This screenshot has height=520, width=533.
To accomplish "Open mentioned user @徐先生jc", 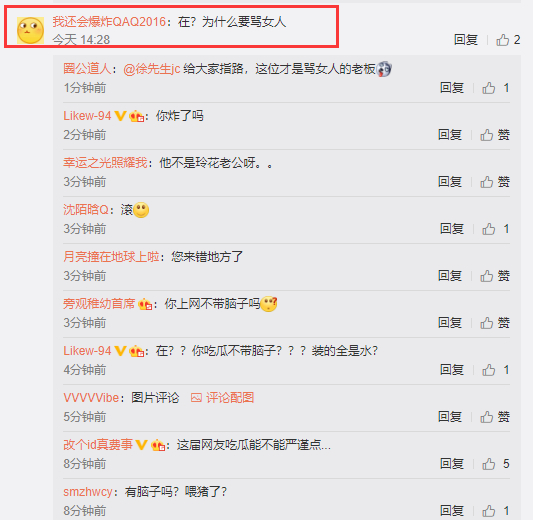I will [152, 69].
